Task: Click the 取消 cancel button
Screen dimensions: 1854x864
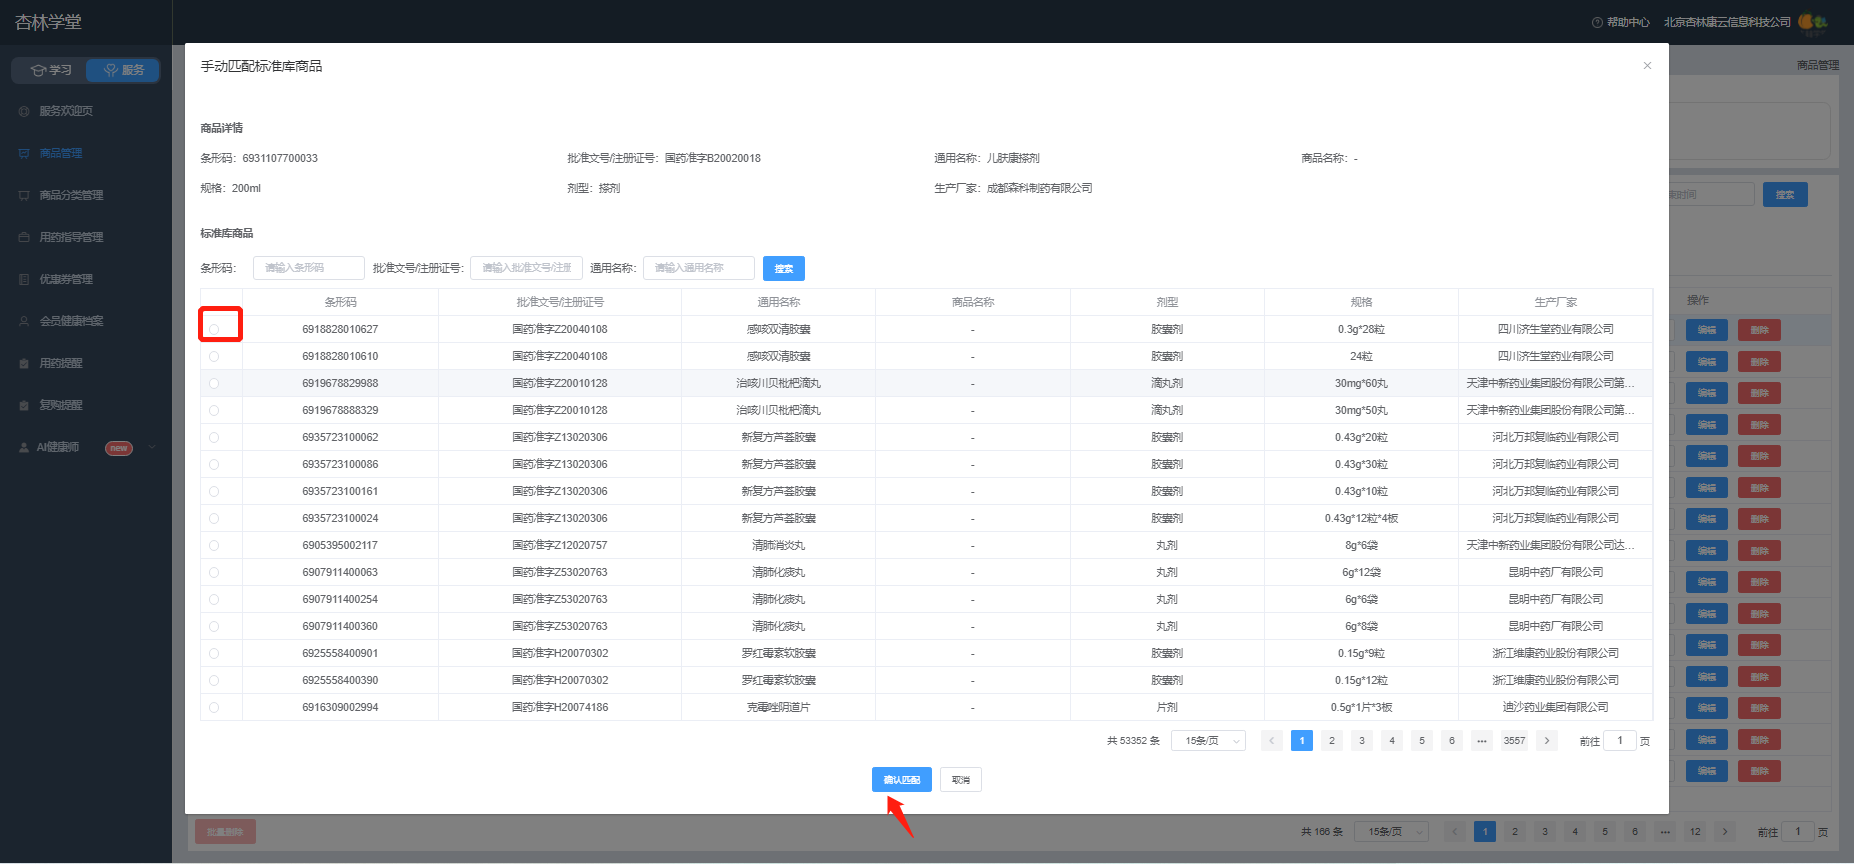Action: (x=961, y=780)
